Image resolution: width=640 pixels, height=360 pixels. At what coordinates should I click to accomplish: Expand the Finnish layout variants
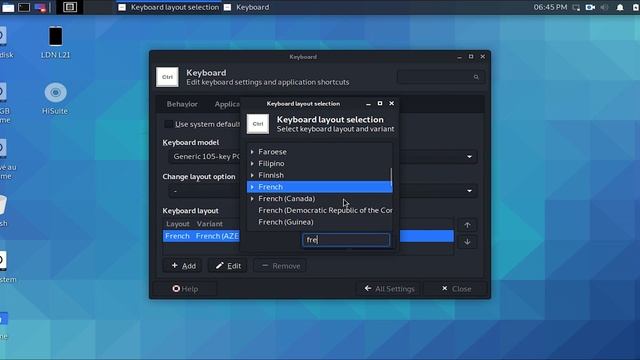click(252, 175)
